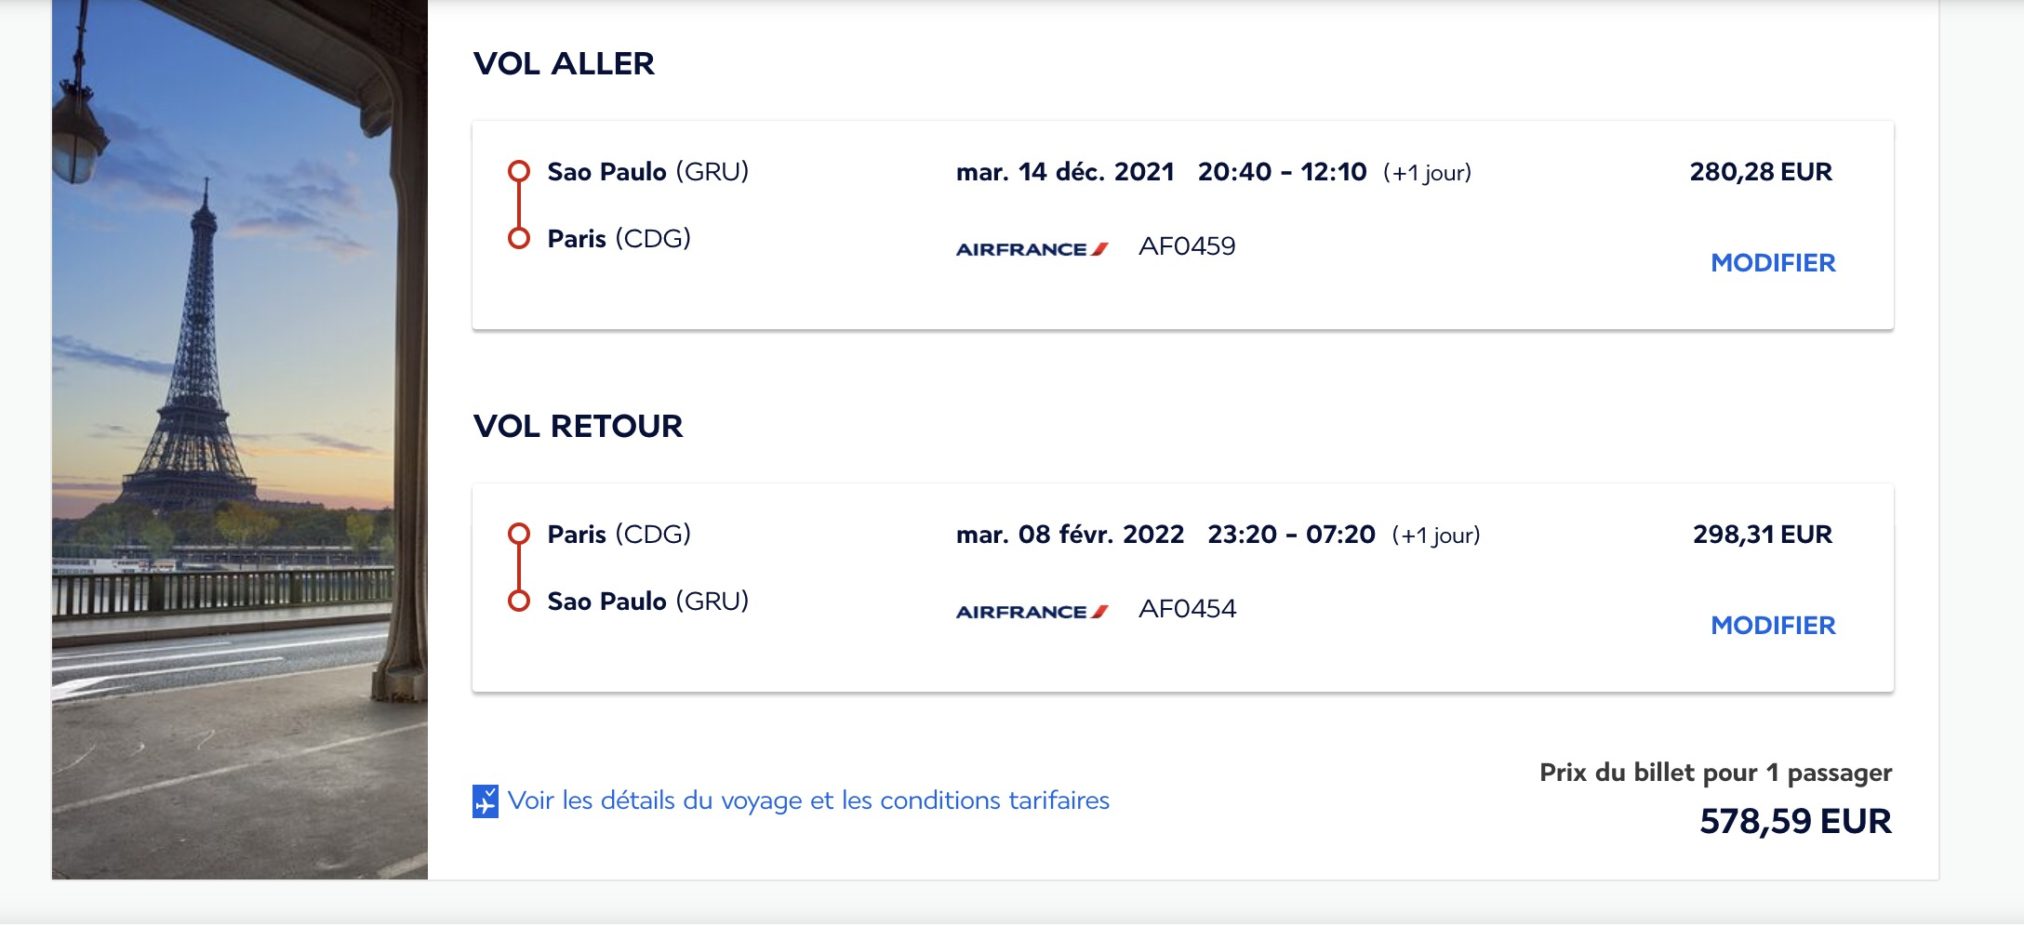Click the red route marker for Paris CDG return departure
The height and width of the screenshot is (926, 2024).
[518, 534]
